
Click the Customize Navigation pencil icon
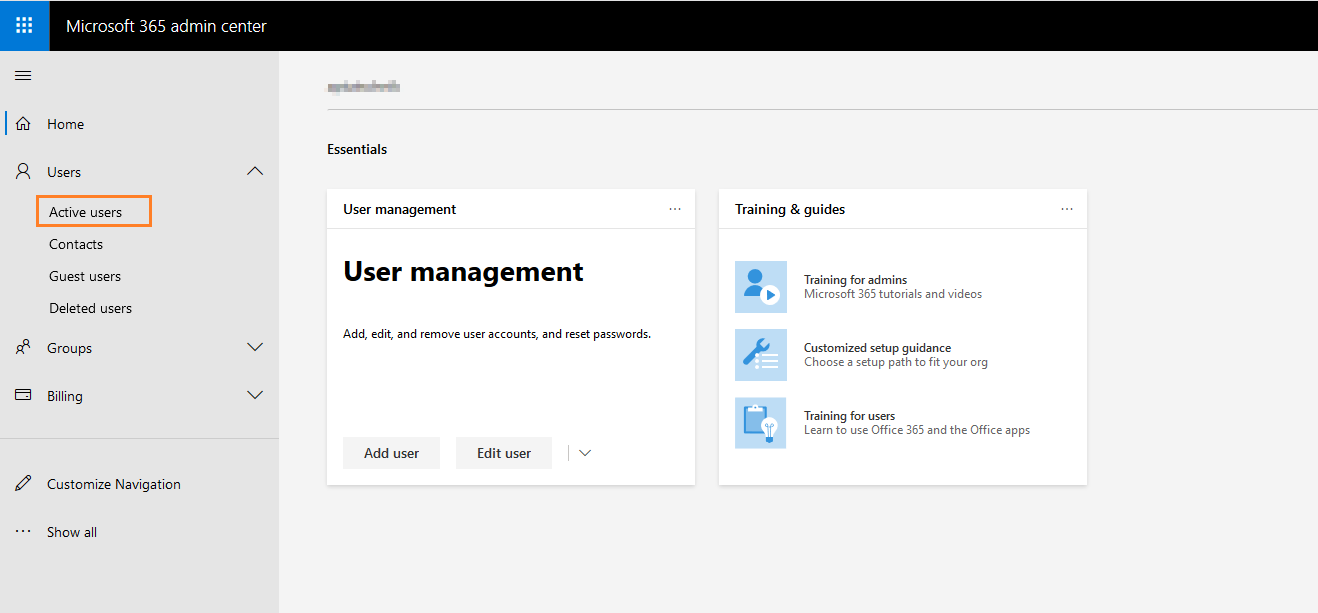point(23,484)
